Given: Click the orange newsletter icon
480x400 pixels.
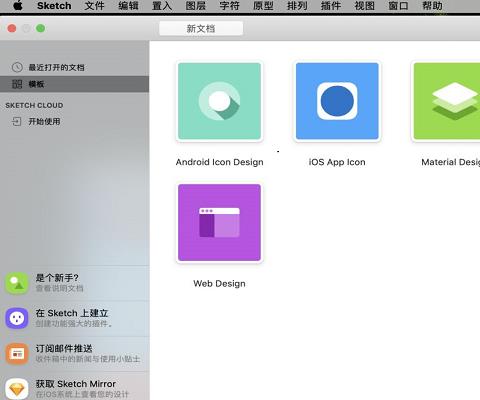Looking at the screenshot, I should point(17,354).
